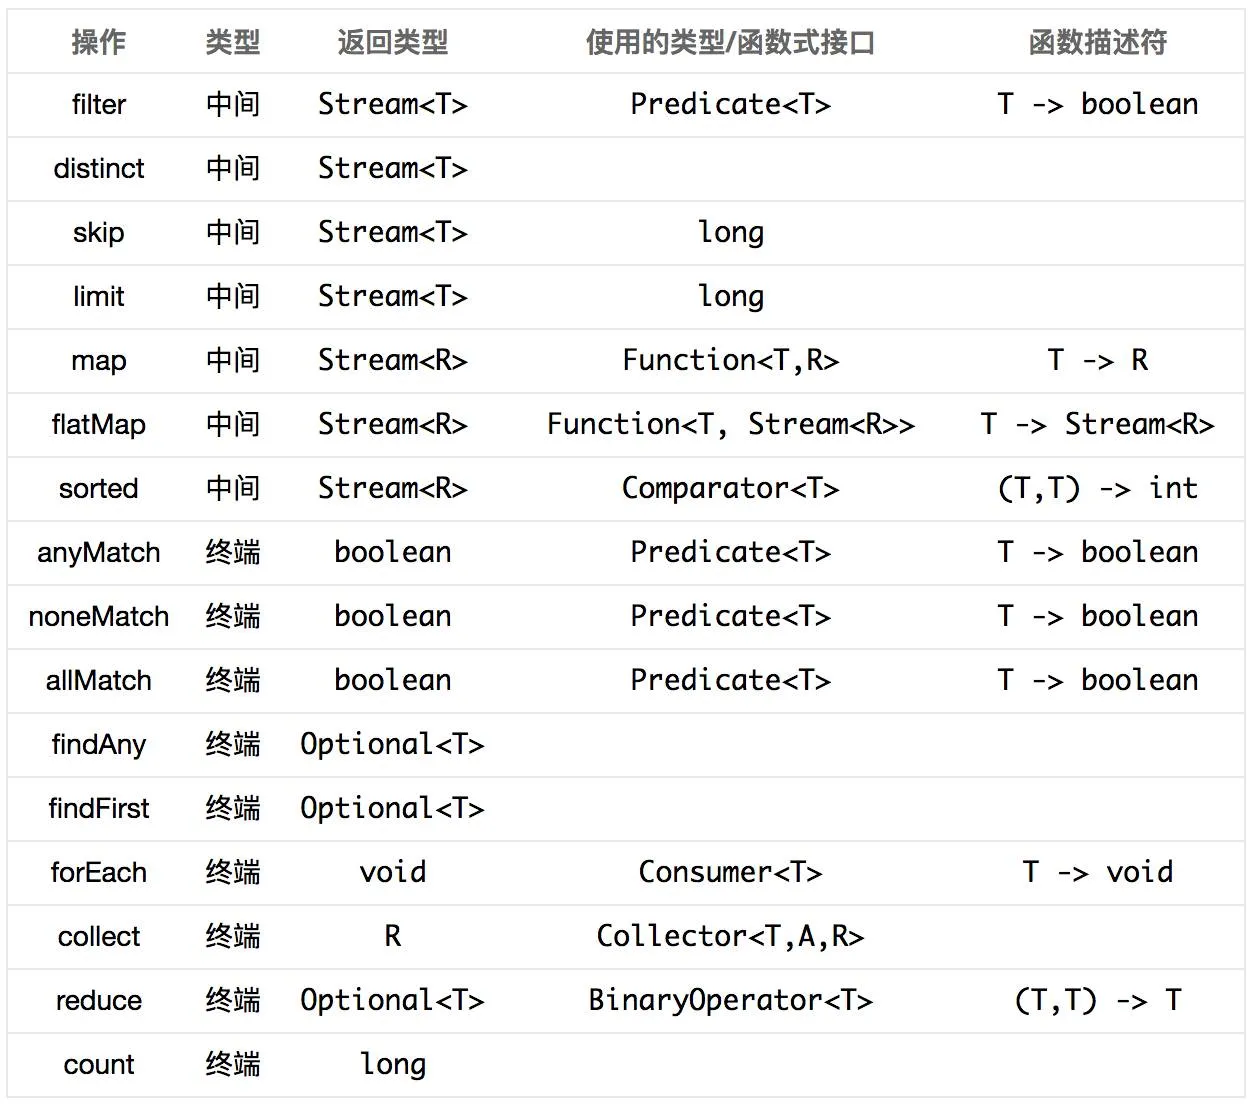Click the Comparator<T> interface cell

click(730, 488)
